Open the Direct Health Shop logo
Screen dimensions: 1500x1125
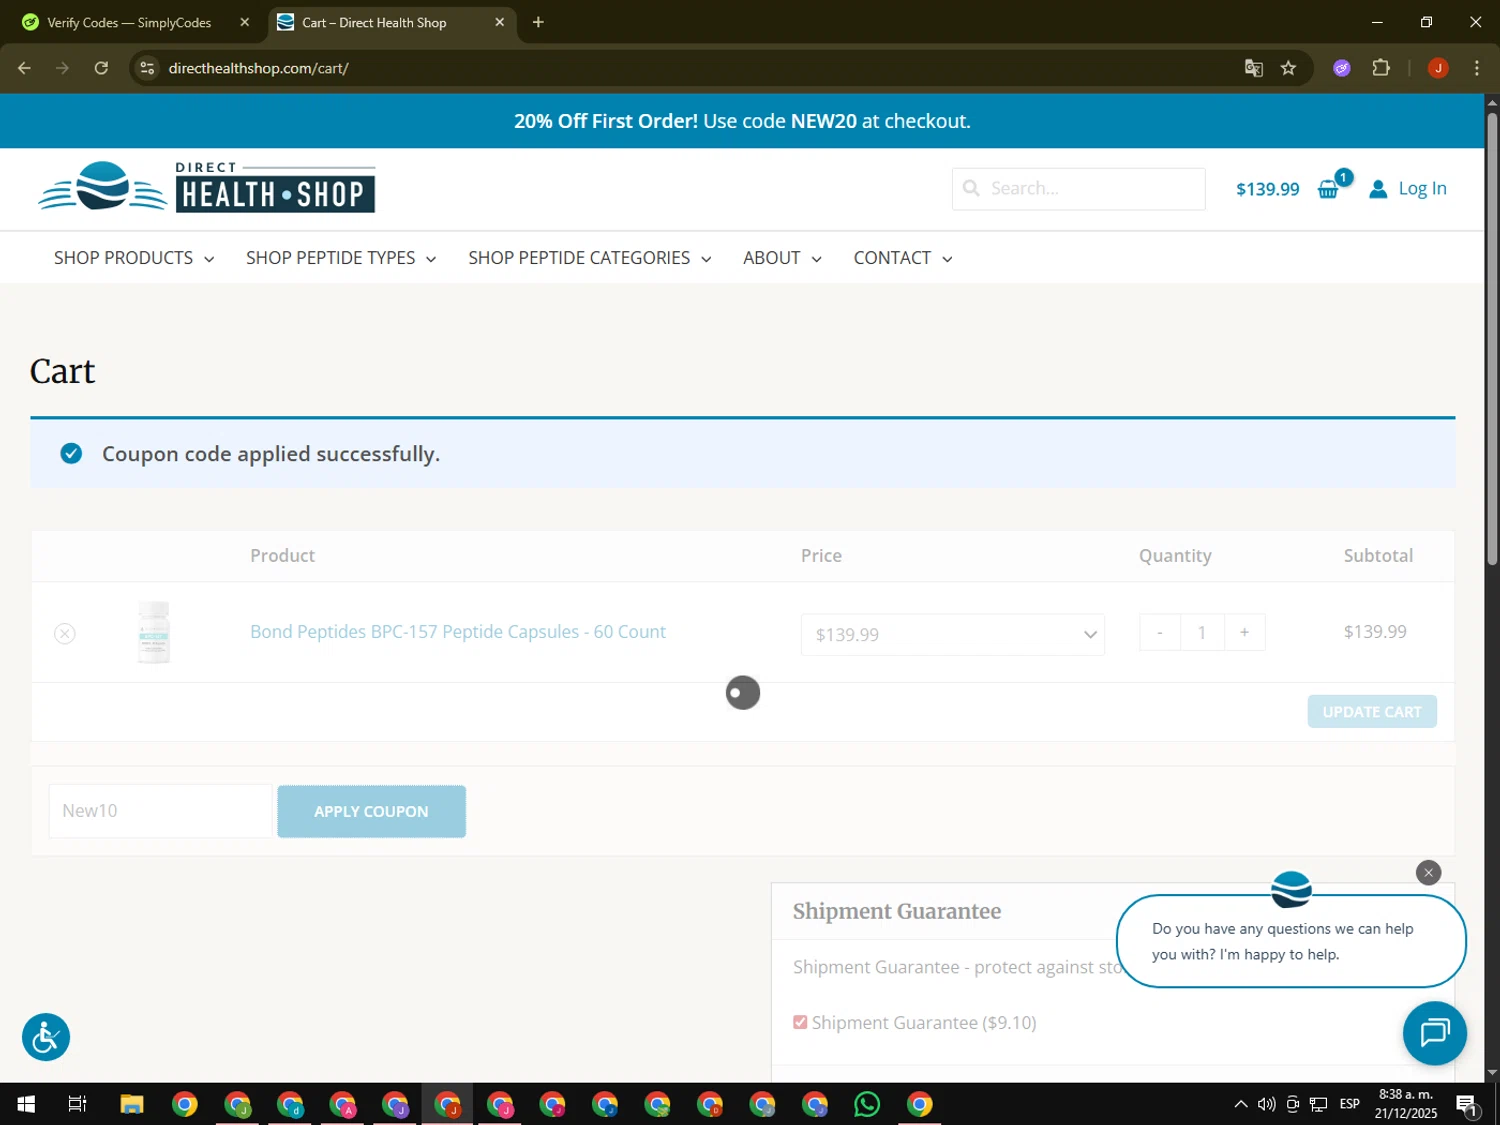pos(207,188)
